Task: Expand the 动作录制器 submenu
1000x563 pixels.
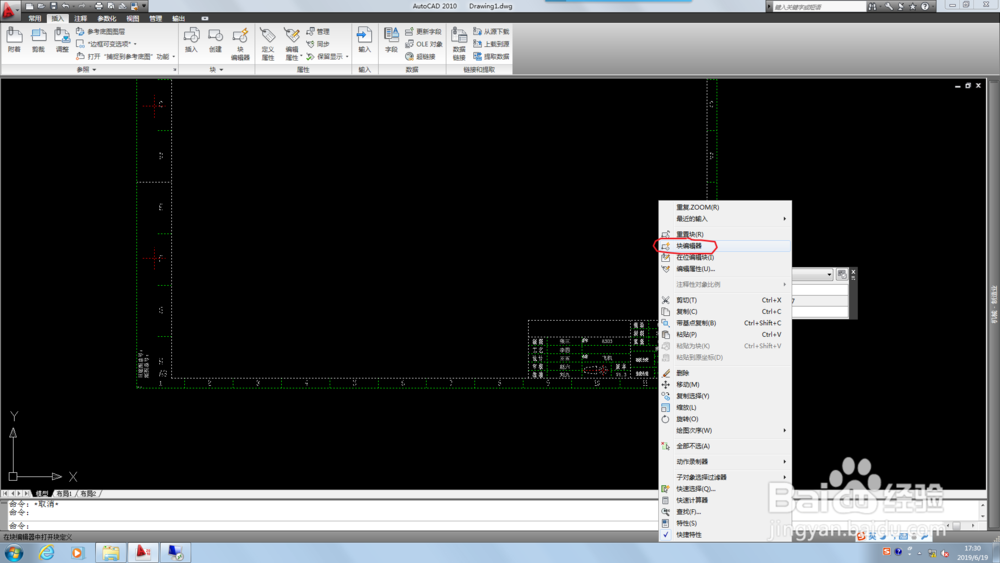Action: coord(725,462)
